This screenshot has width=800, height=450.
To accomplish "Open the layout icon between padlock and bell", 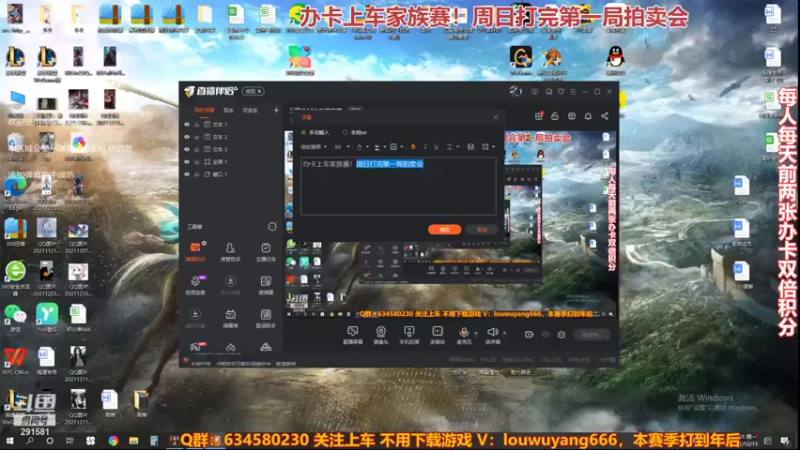I will tap(571, 116).
